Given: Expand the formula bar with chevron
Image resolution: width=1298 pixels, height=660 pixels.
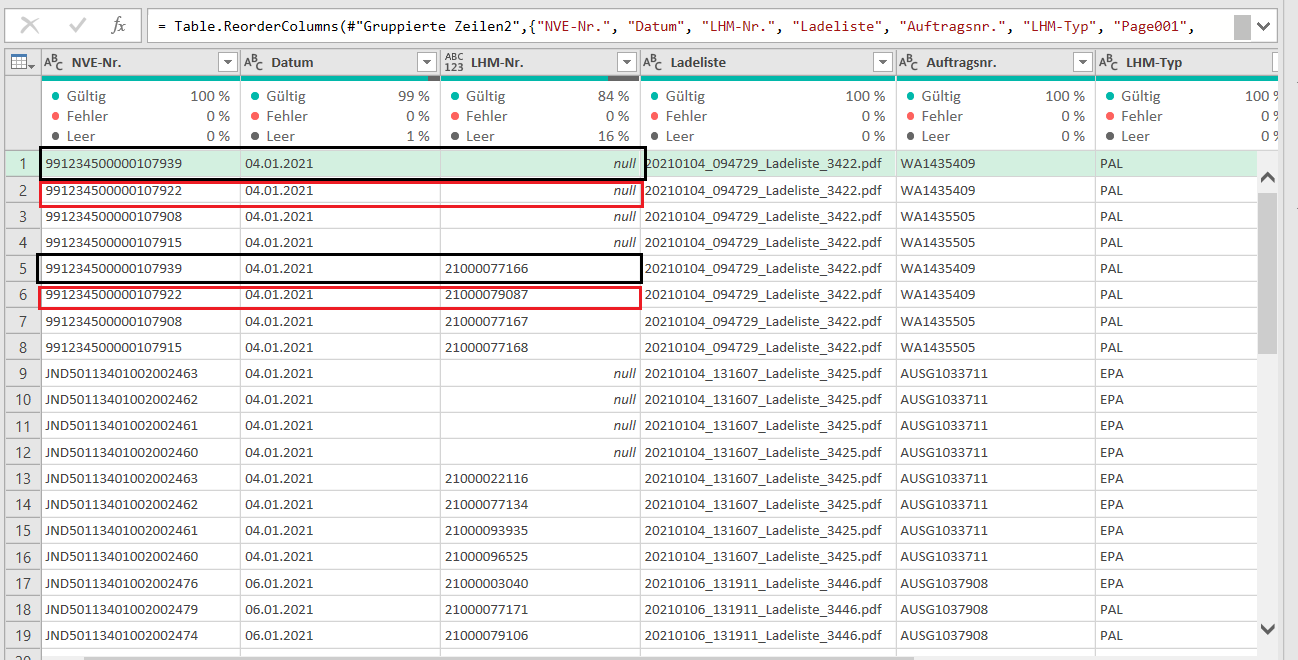Looking at the screenshot, I should point(1265,27).
